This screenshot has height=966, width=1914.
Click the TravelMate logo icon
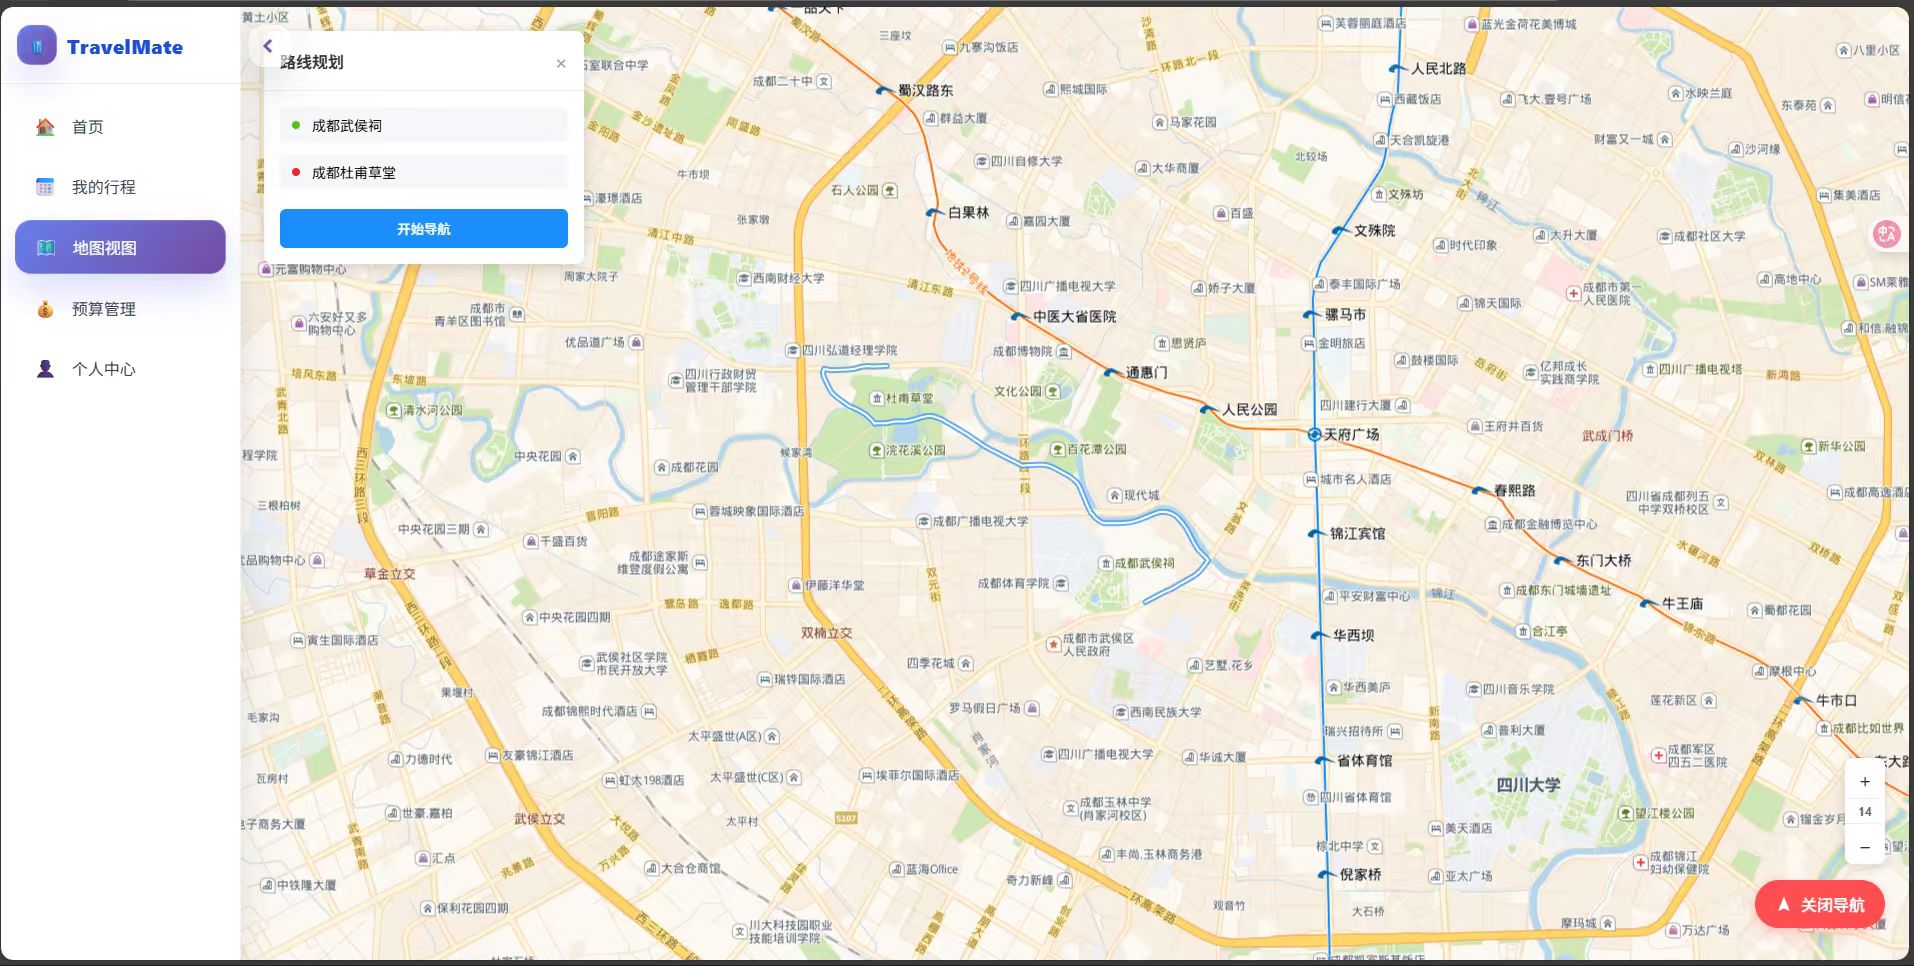pyautogui.click(x=37, y=45)
